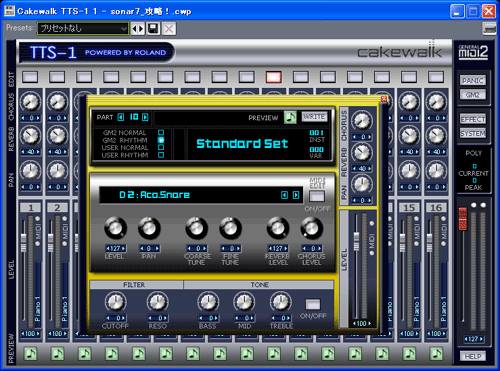Open the SYSTEM settings
Screen dimensions: 500x371
(x=473, y=133)
